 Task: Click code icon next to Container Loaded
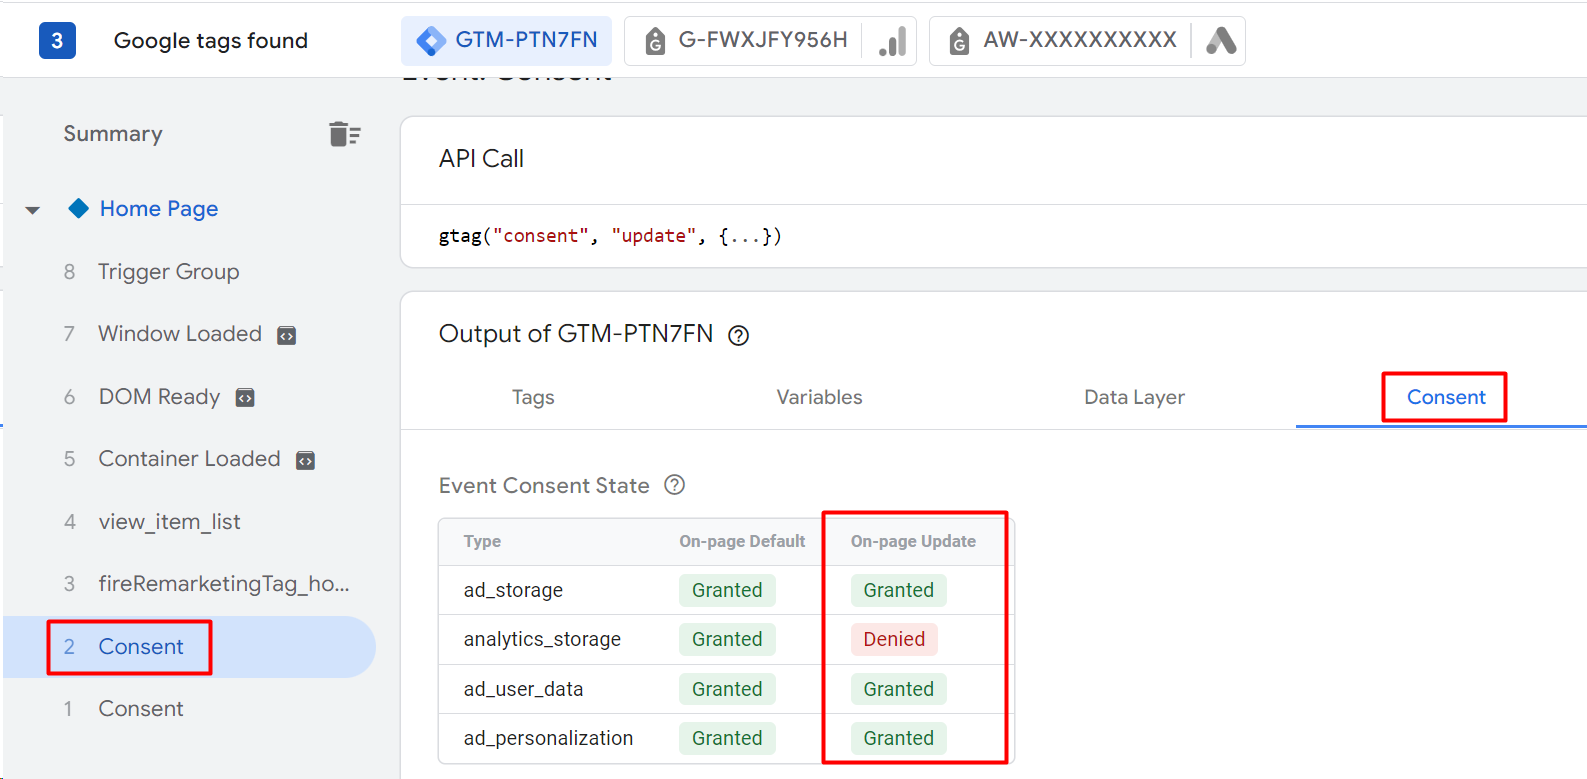(306, 460)
